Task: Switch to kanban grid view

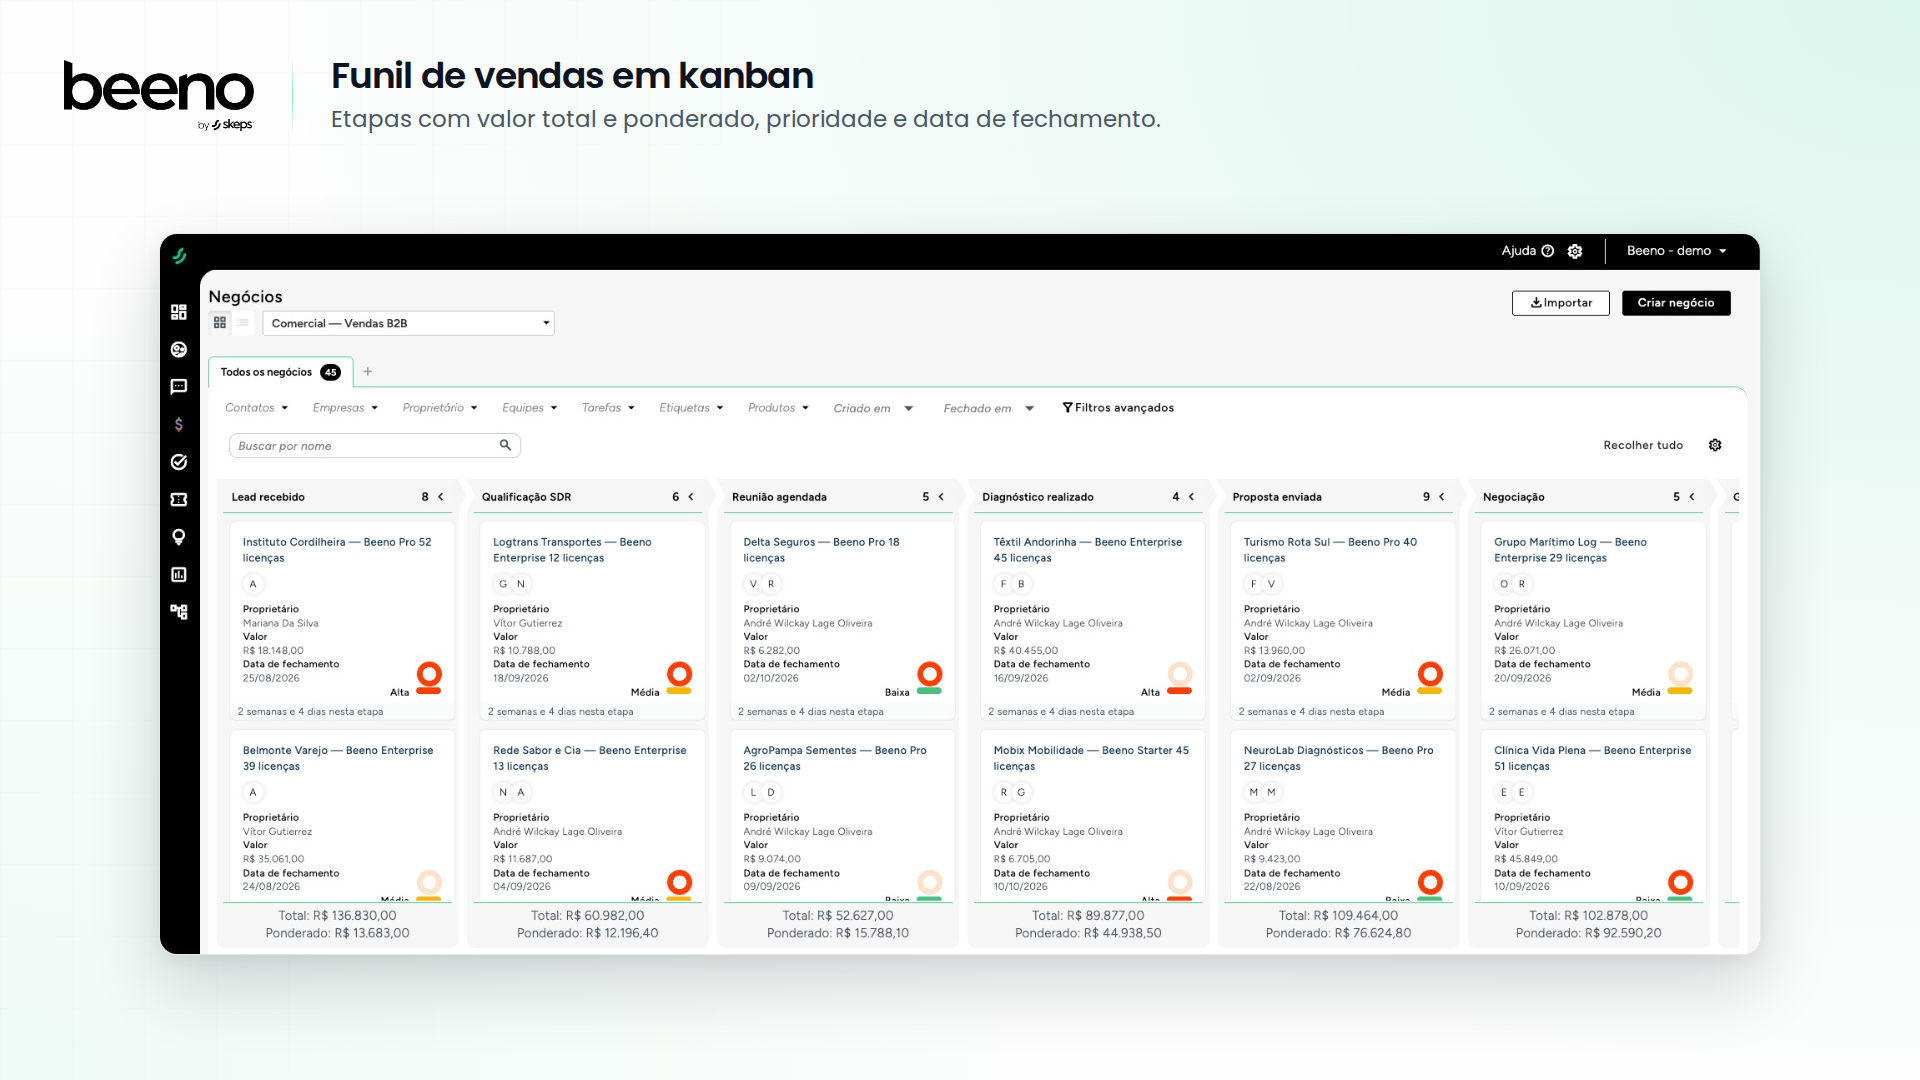Action: coord(220,323)
